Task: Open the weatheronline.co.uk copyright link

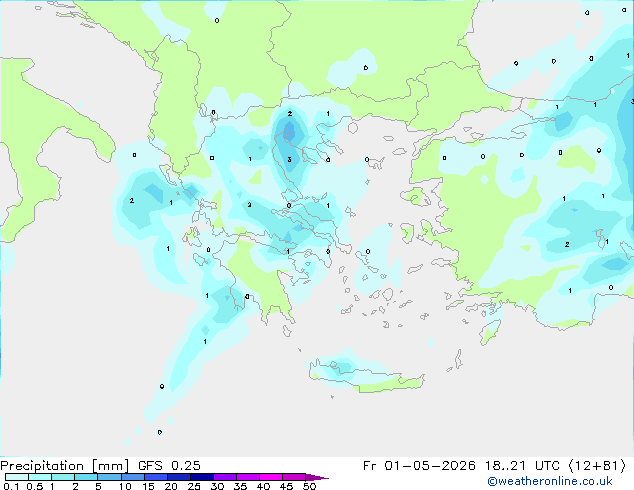Action: pyautogui.click(x=550, y=481)
